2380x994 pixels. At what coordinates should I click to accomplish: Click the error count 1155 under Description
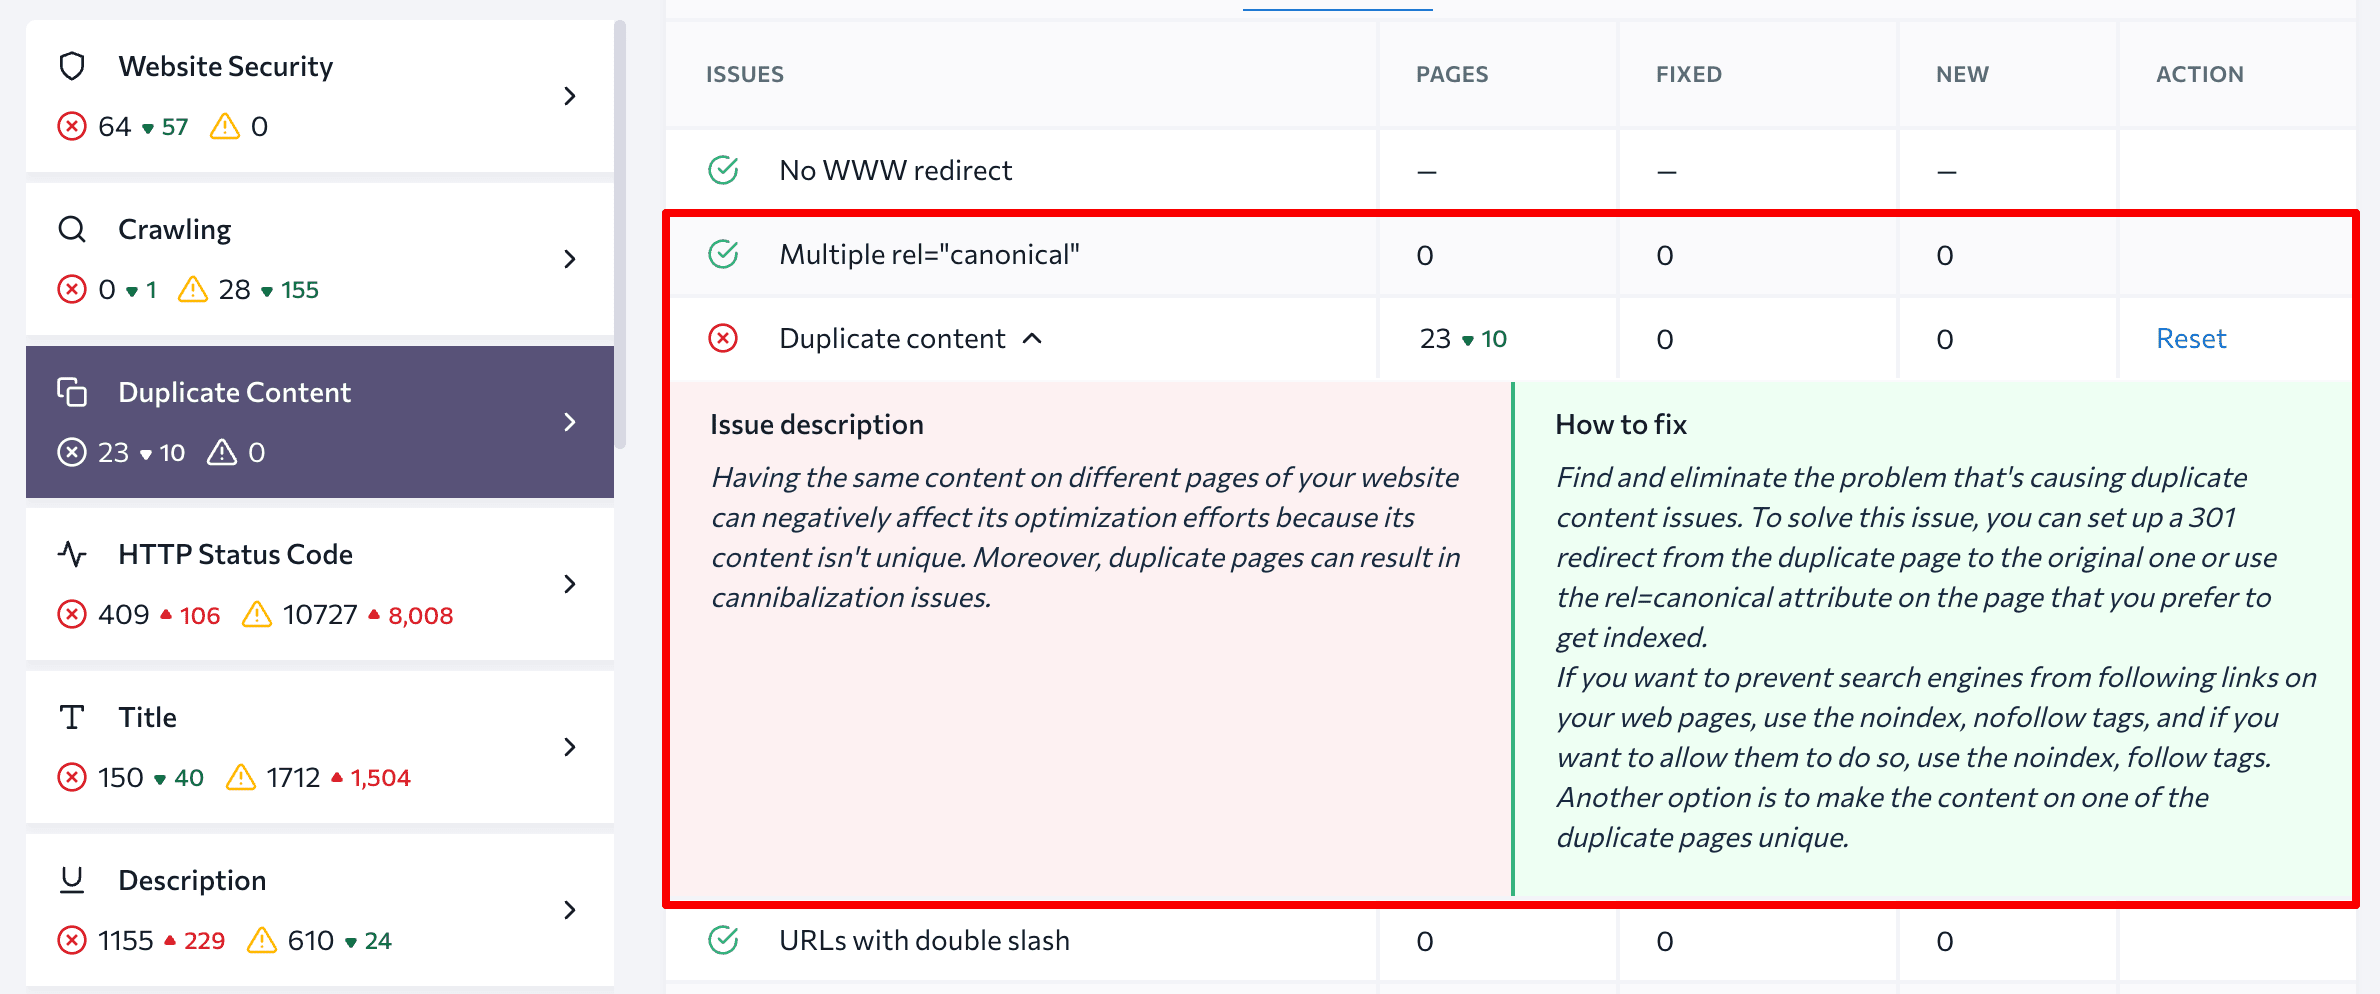pyautogui.click(x=125, y=940)
